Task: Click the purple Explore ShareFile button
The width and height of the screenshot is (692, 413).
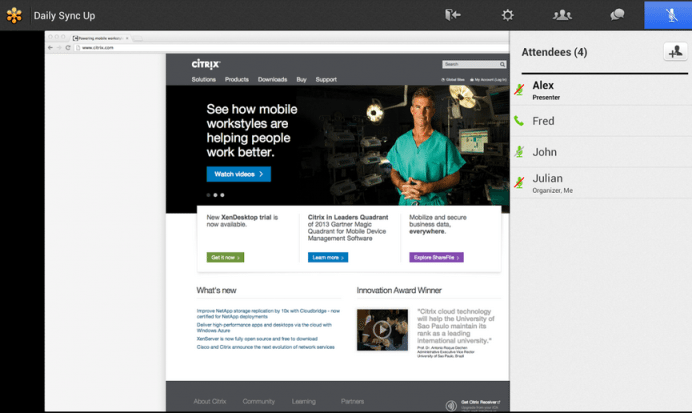Action: (436, 257)
